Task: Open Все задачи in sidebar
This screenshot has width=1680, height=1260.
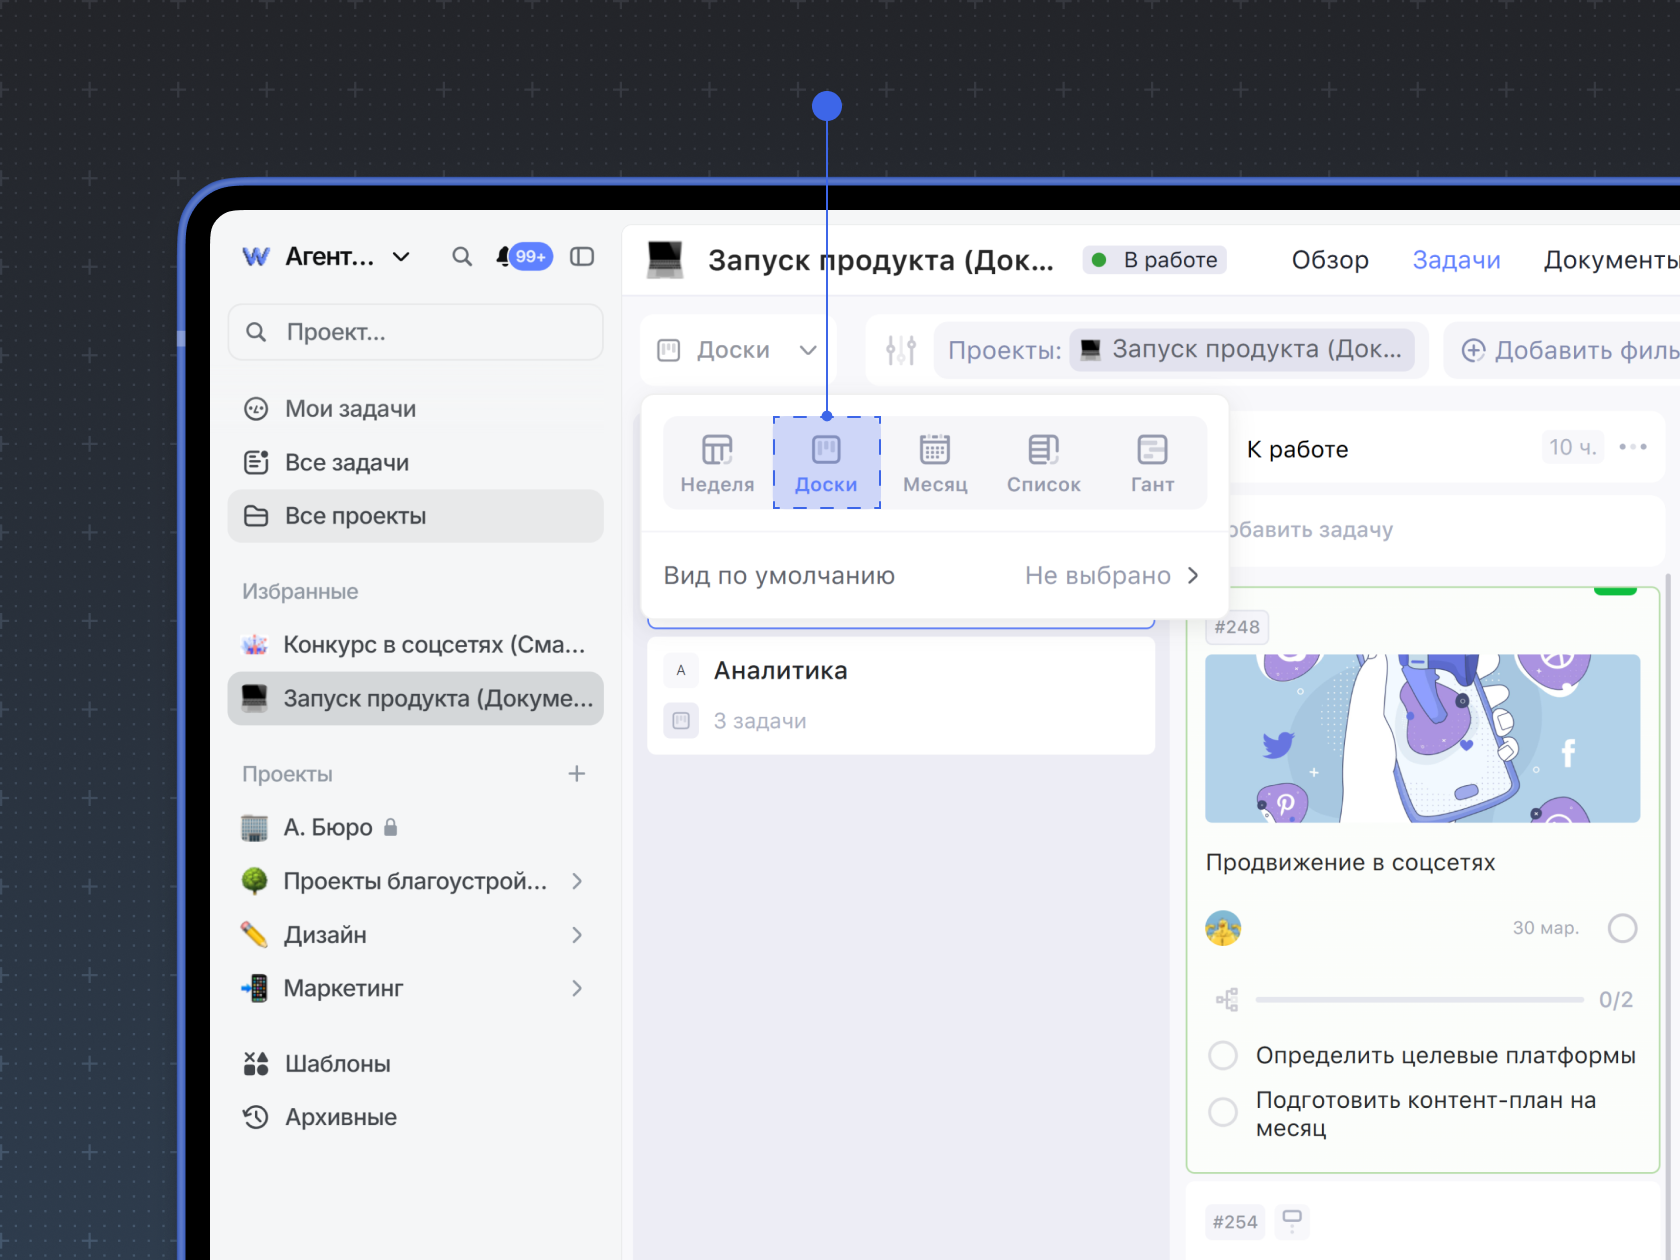Action: click(346, 463)
